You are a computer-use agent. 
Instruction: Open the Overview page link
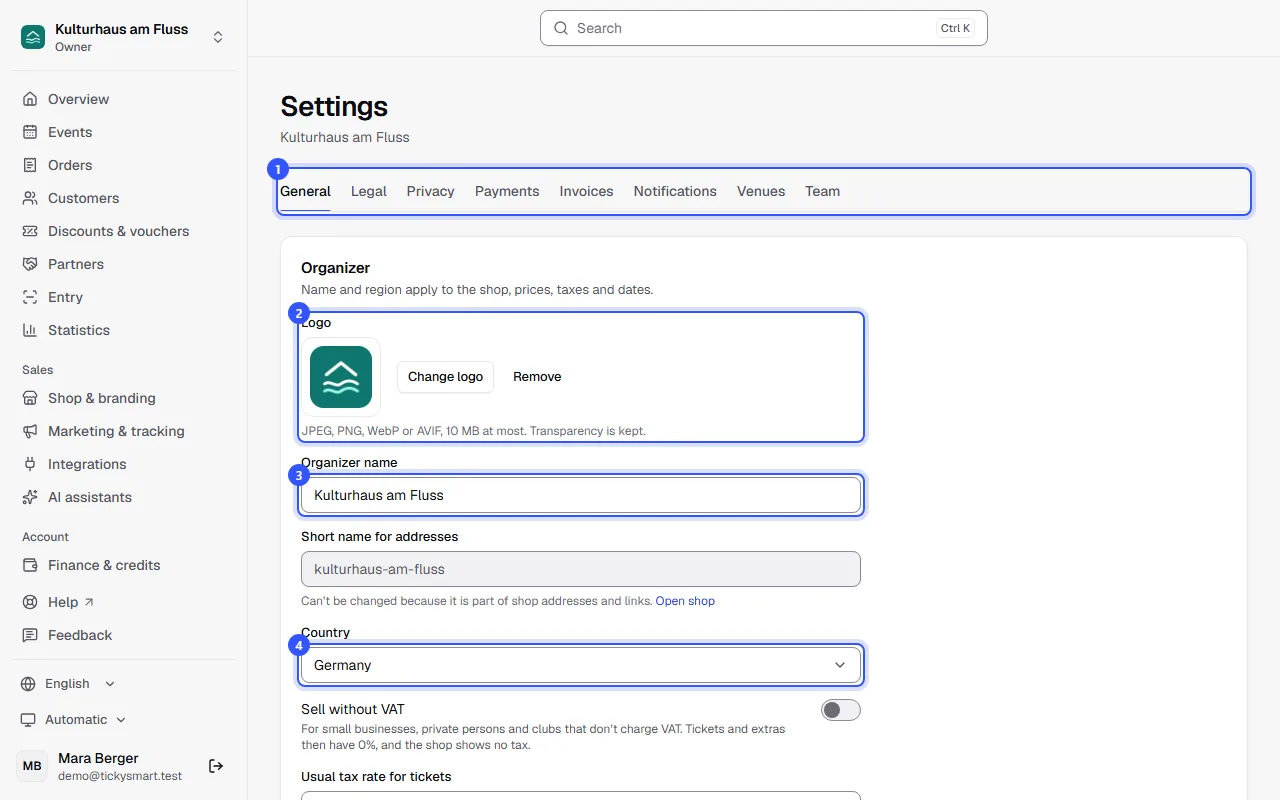click(x=124, y=99)
